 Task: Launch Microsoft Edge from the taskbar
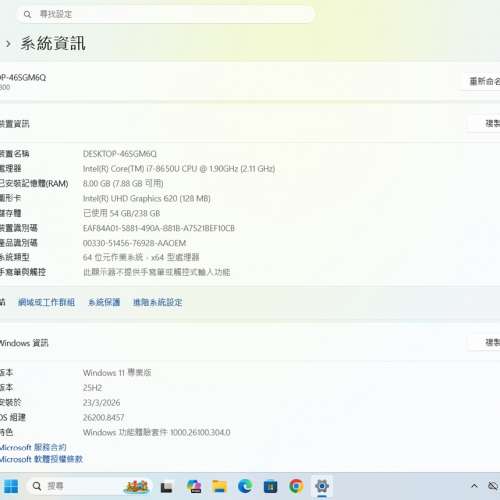click(x=245, y=487)
